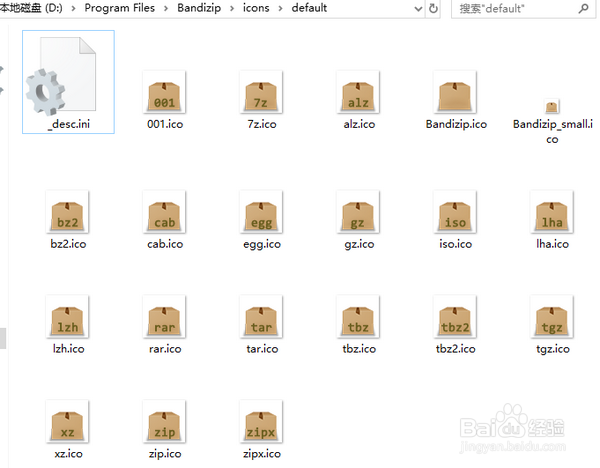This screenshot has height=468, width=600.
Task: Select the rar.ico box icon
Action: point(164,317)
